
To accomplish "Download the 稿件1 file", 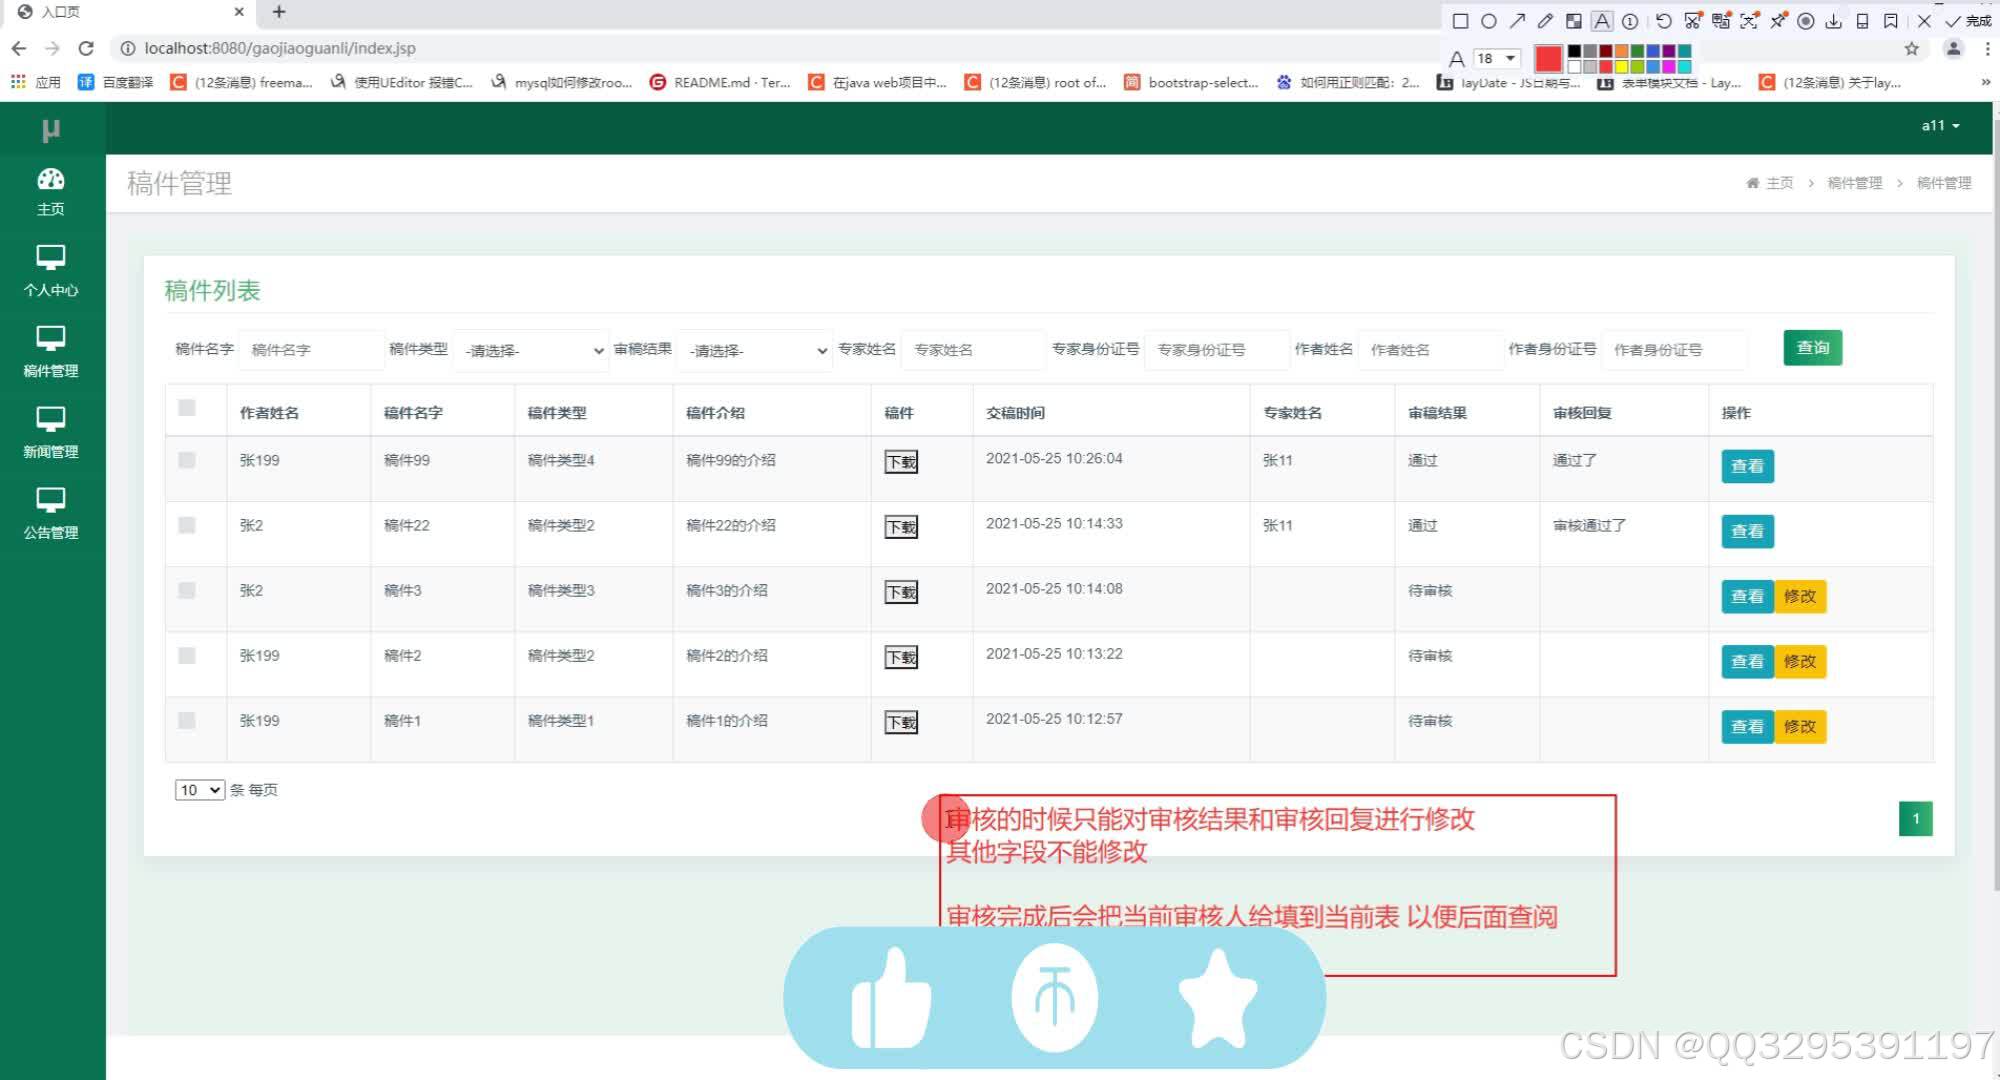I will point(901,722).
